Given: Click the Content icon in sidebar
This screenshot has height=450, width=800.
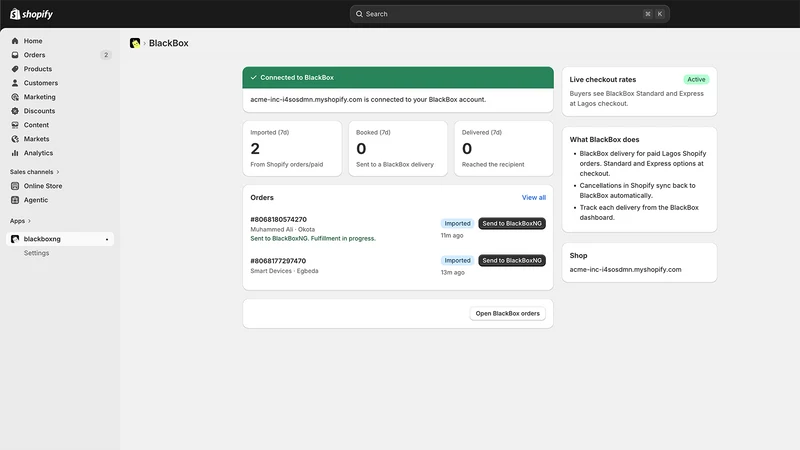Looking at the screenshot, I should tap(15, 125).
